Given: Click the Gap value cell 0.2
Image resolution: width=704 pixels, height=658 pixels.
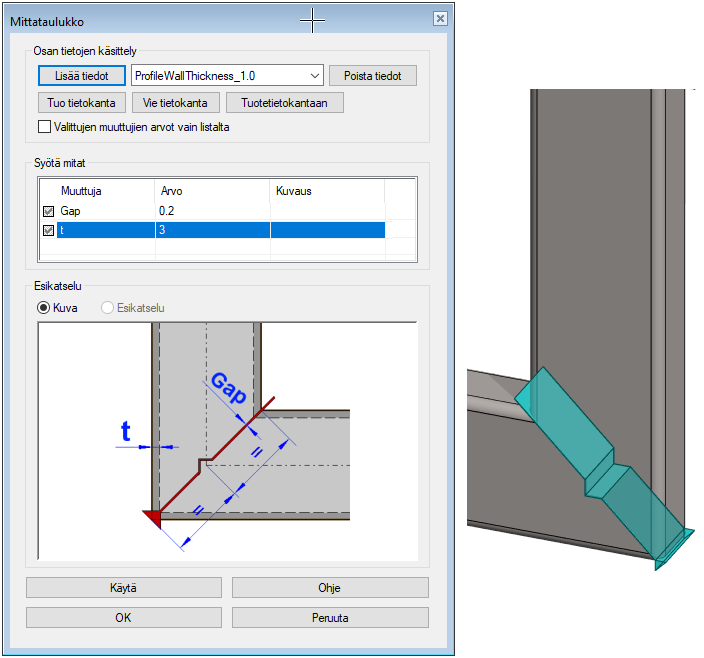Looking at the screenshot, I should coord(210,211).
